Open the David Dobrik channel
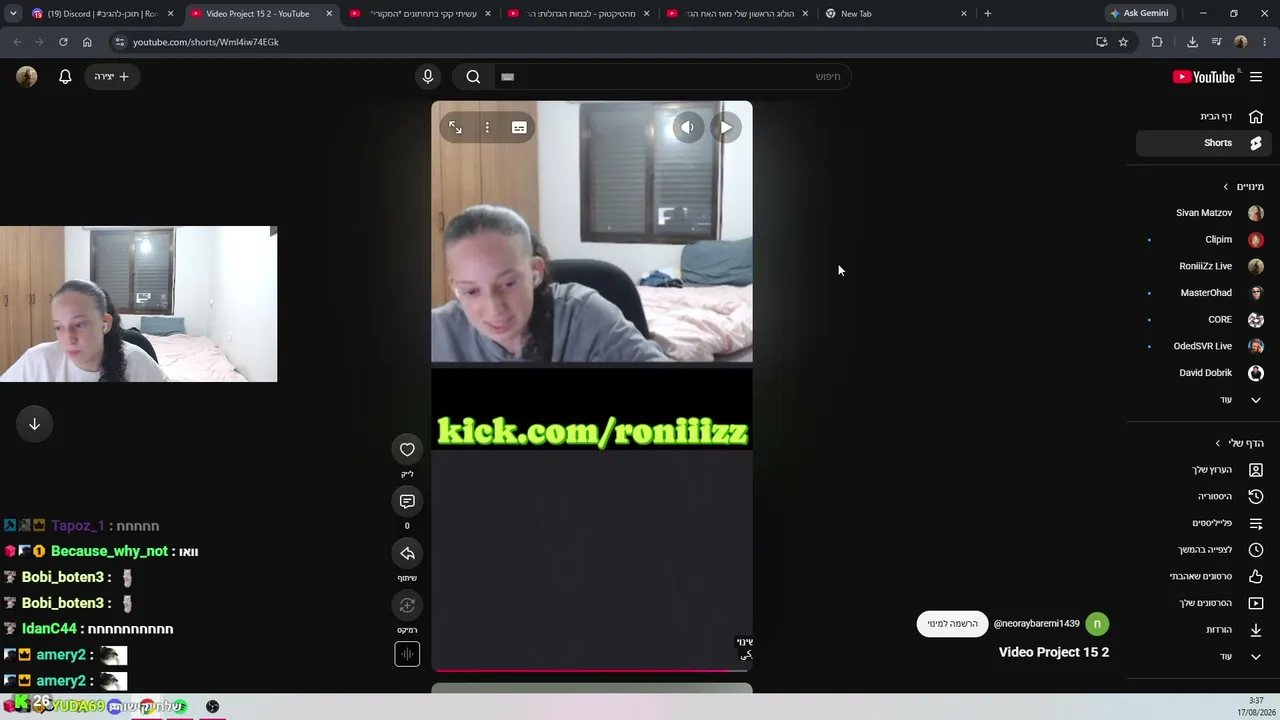The width and height of the screenshot is (1280, 720). point(1203,373)
